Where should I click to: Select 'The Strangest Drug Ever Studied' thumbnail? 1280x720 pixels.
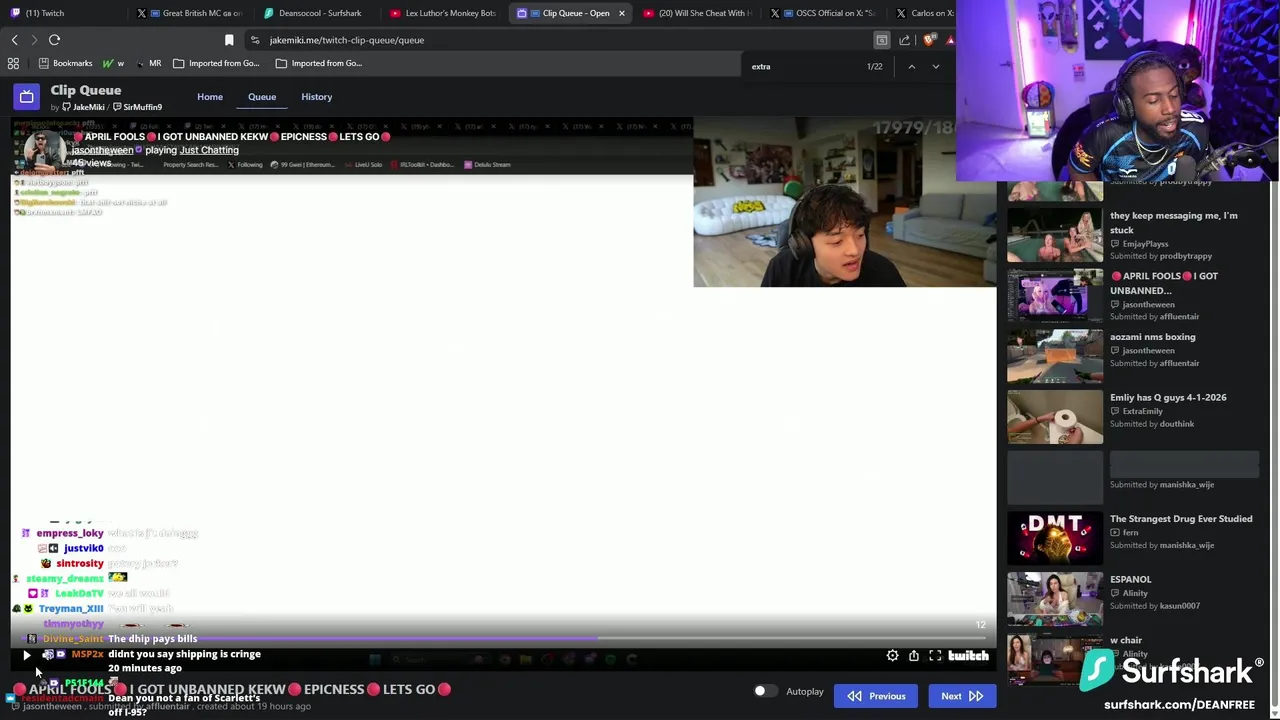coord(1055,538)
